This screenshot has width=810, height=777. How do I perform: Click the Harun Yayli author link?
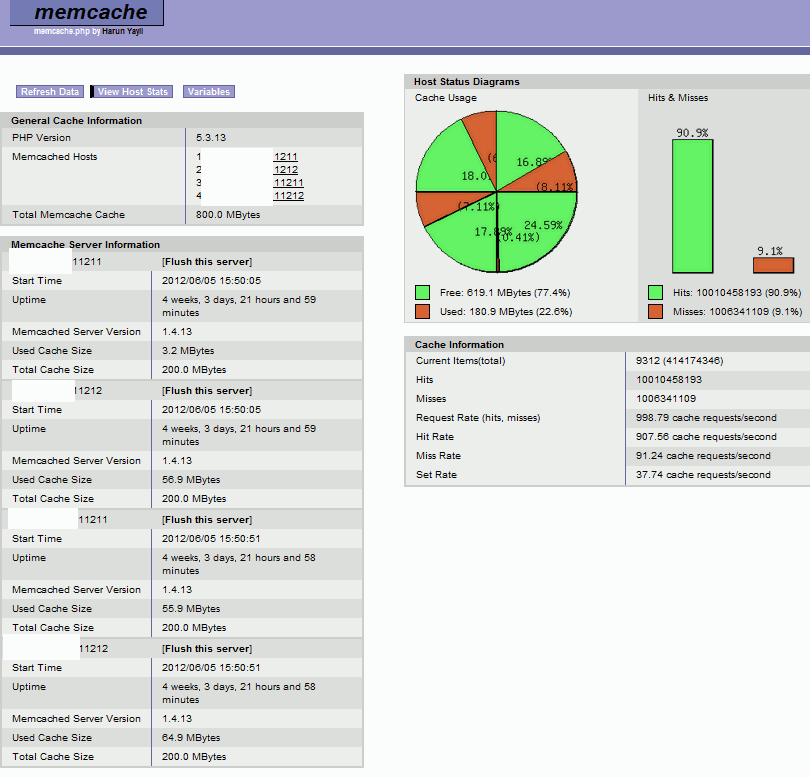click(121, 30)
